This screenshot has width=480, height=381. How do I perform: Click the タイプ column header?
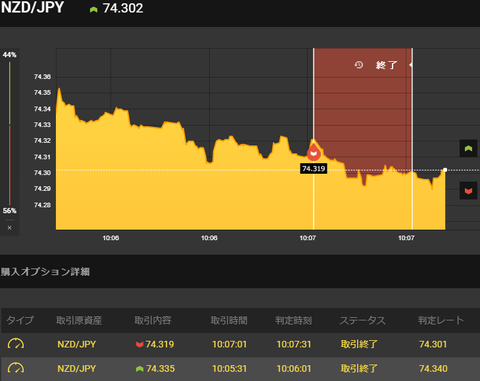pyautogui.click(x=20, y=320)
